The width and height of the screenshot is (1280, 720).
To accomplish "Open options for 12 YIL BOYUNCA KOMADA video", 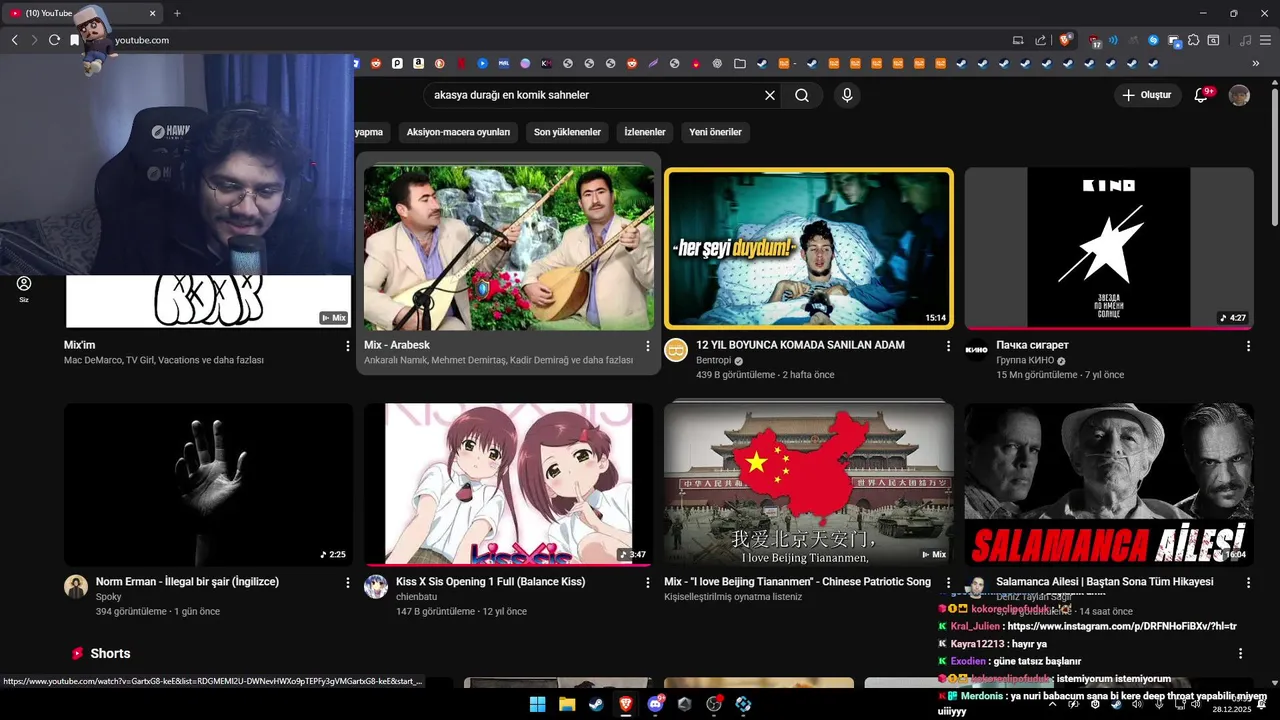I will pyautogui.click(x=948, y=346).
